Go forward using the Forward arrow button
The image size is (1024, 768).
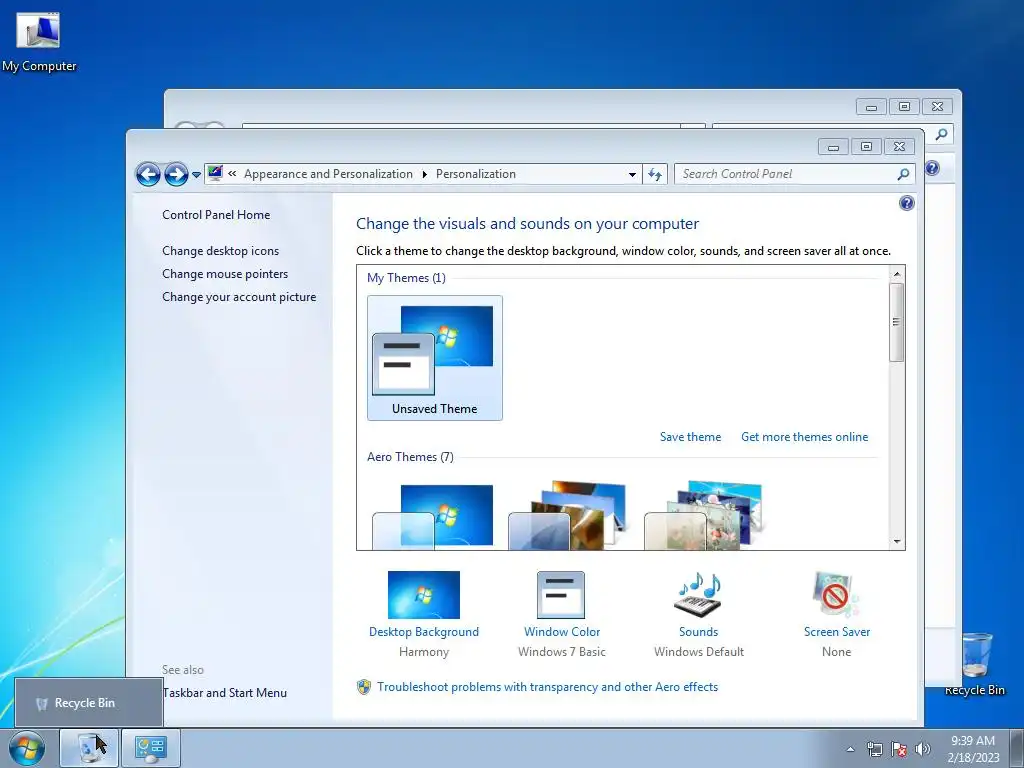176,174
